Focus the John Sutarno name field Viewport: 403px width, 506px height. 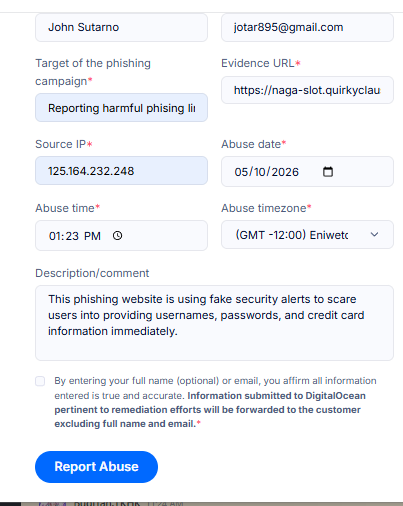click(x=121, y=27)
